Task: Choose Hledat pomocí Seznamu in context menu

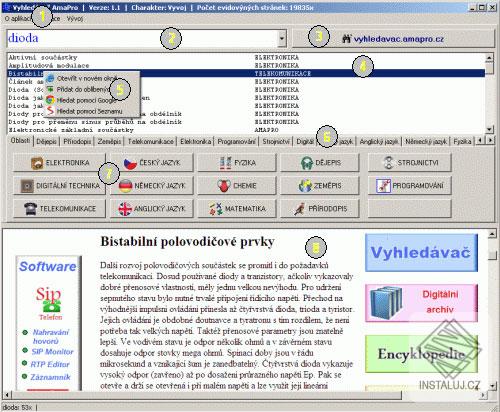Action: 90,111
